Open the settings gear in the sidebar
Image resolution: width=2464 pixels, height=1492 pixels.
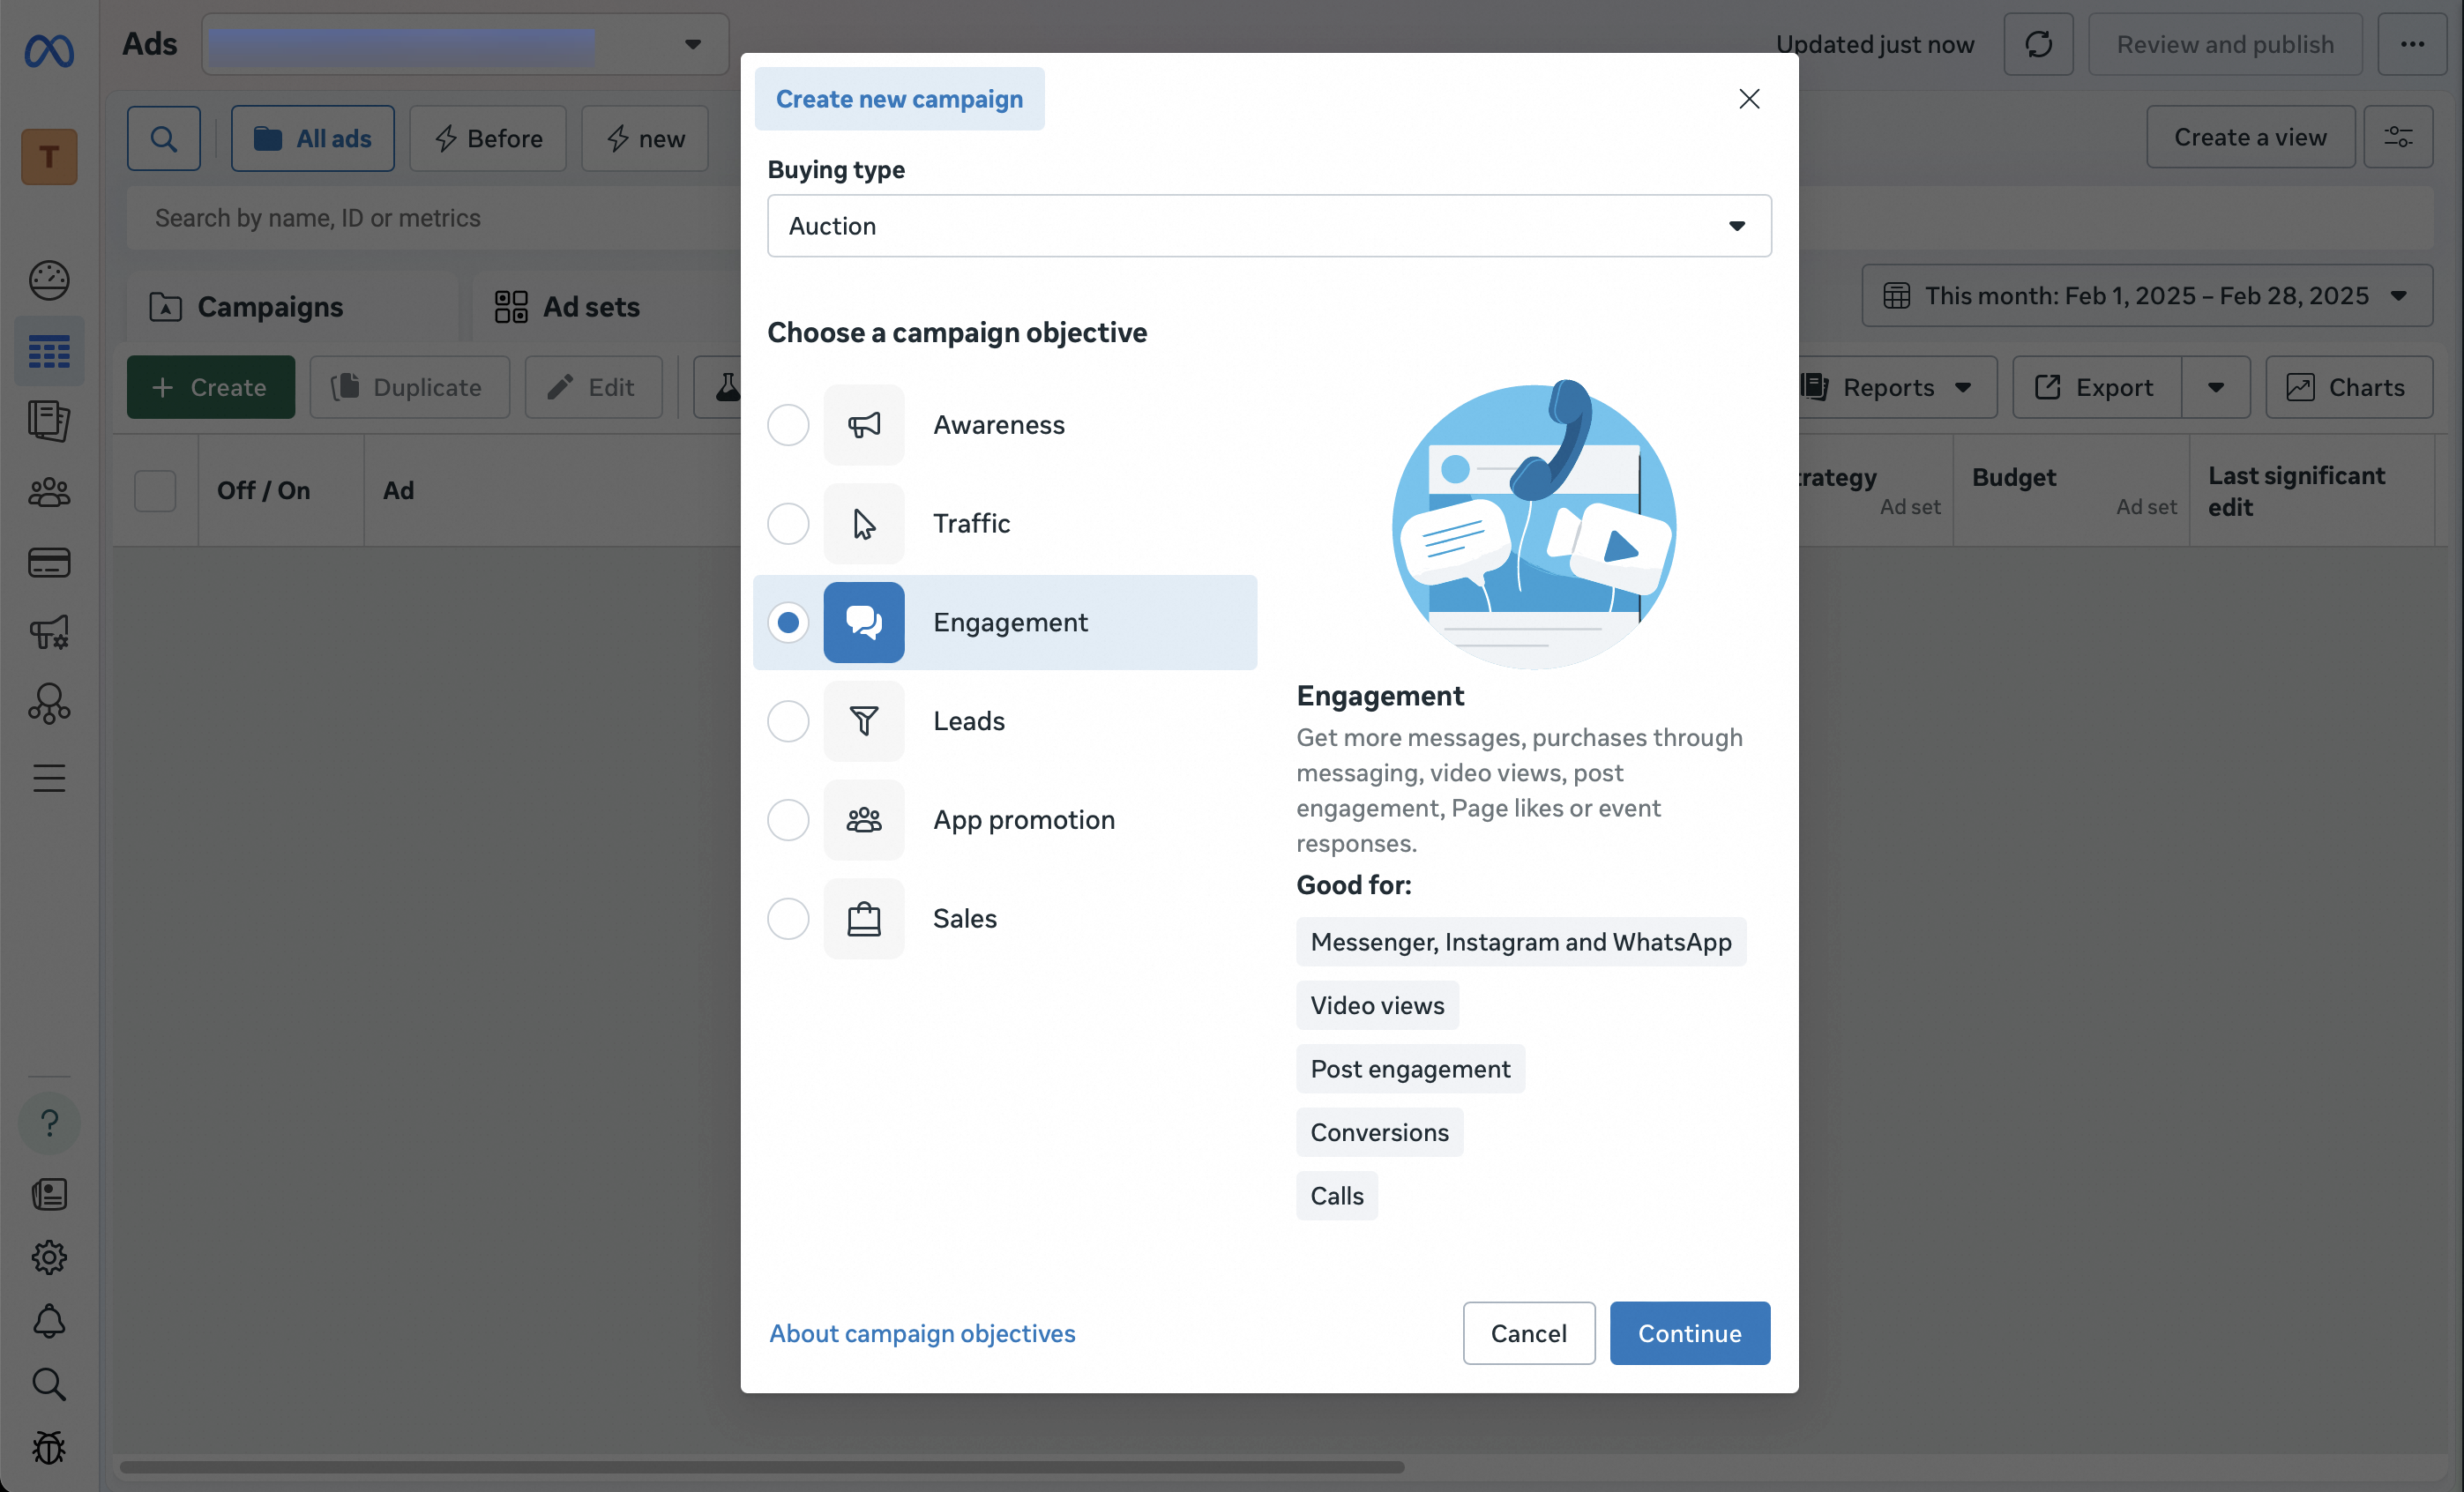coord(49,1257)
